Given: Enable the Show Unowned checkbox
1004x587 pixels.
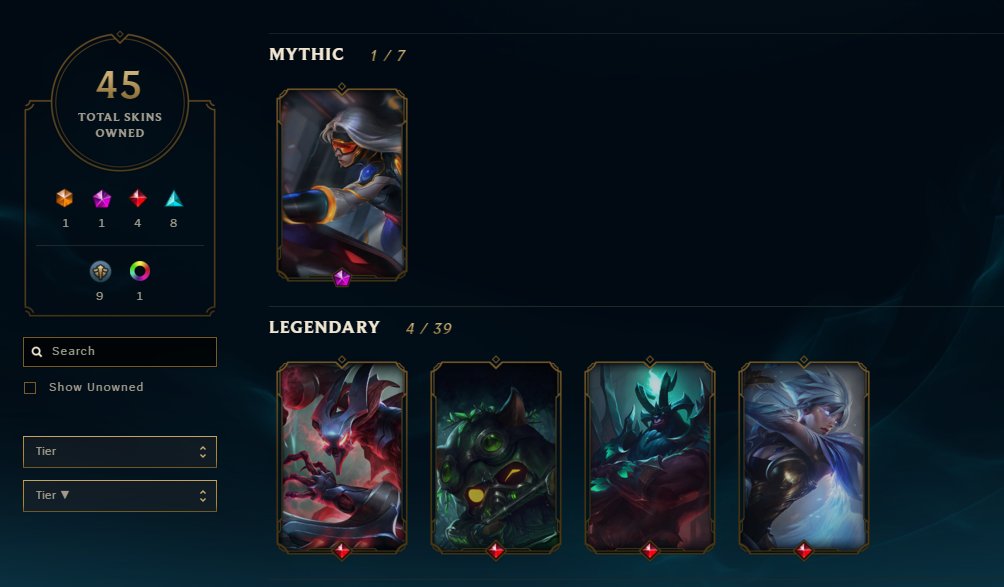Looking at the screenshot, I should (30, 388).
